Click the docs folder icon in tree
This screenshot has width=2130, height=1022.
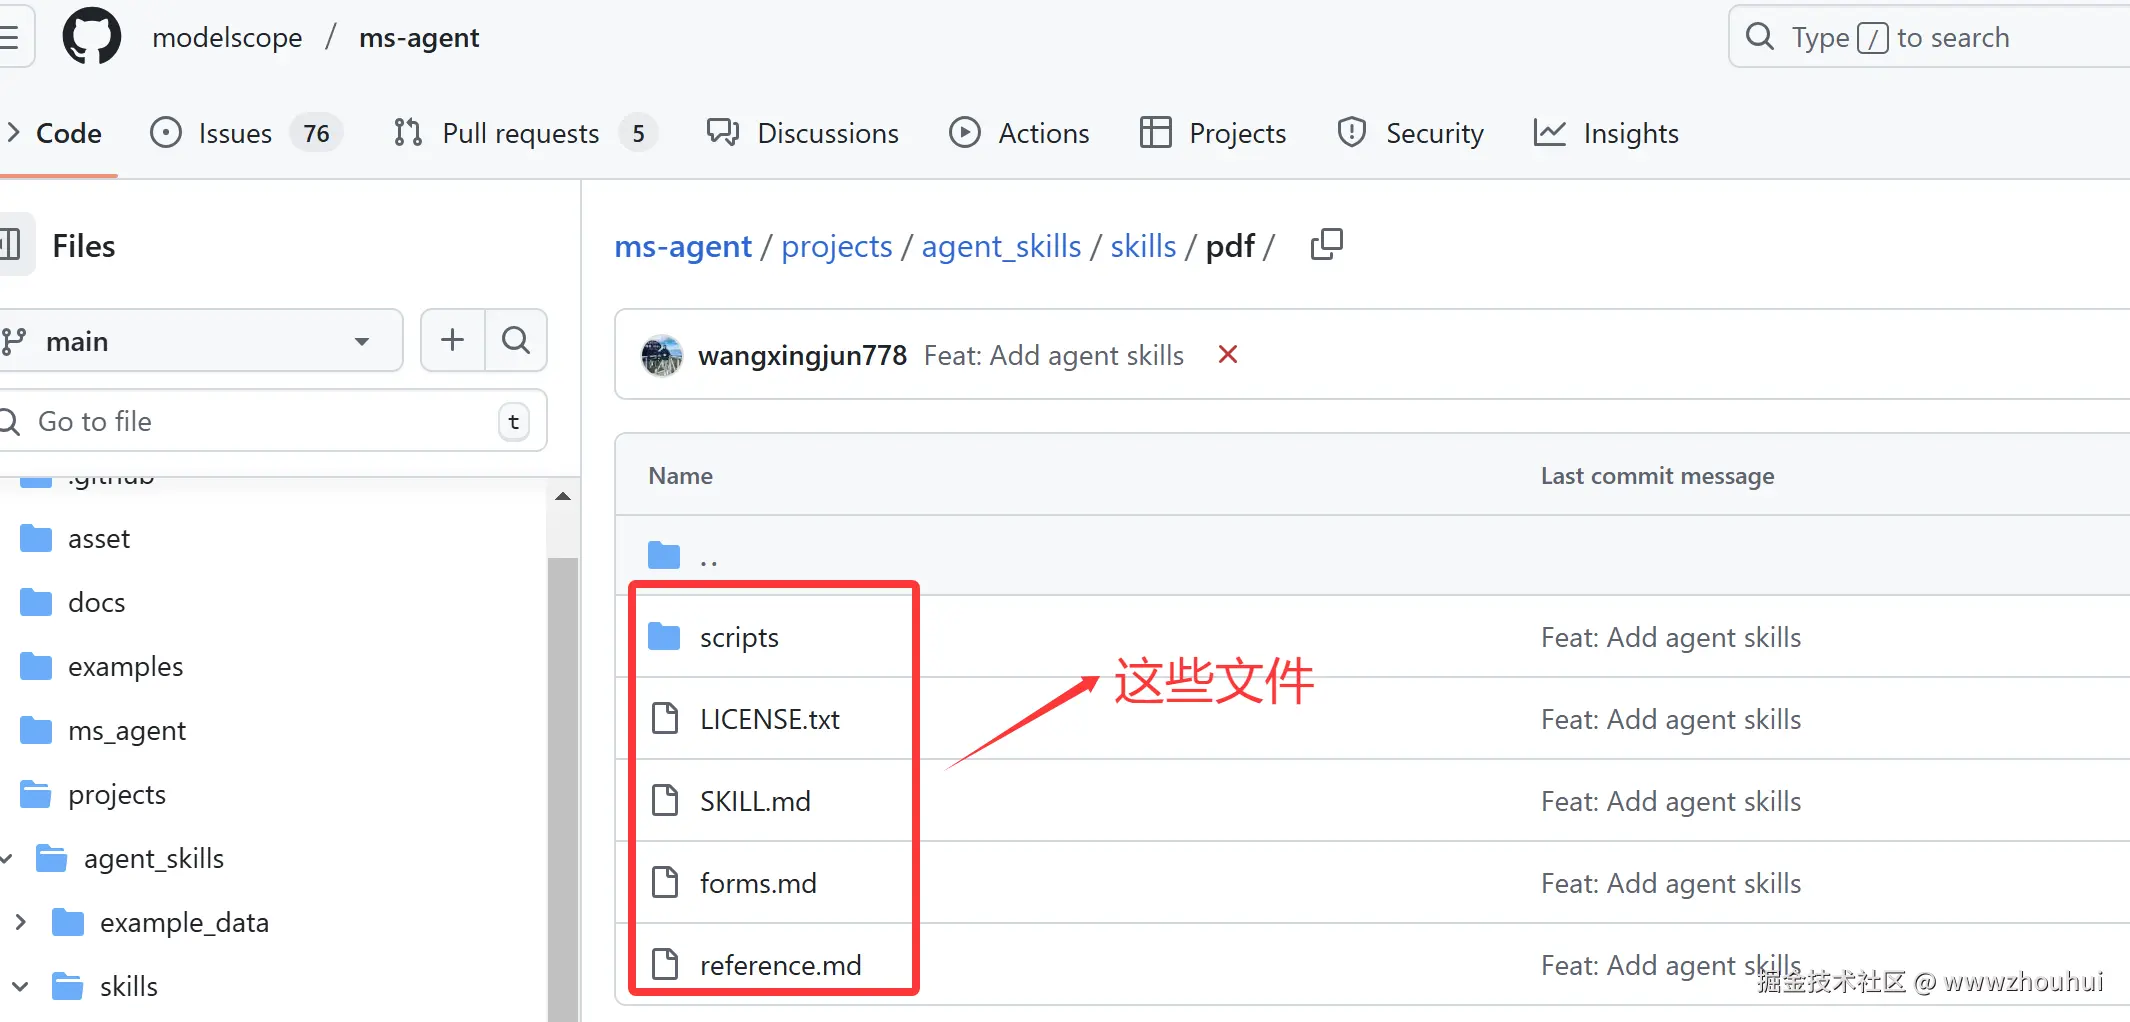36,602
